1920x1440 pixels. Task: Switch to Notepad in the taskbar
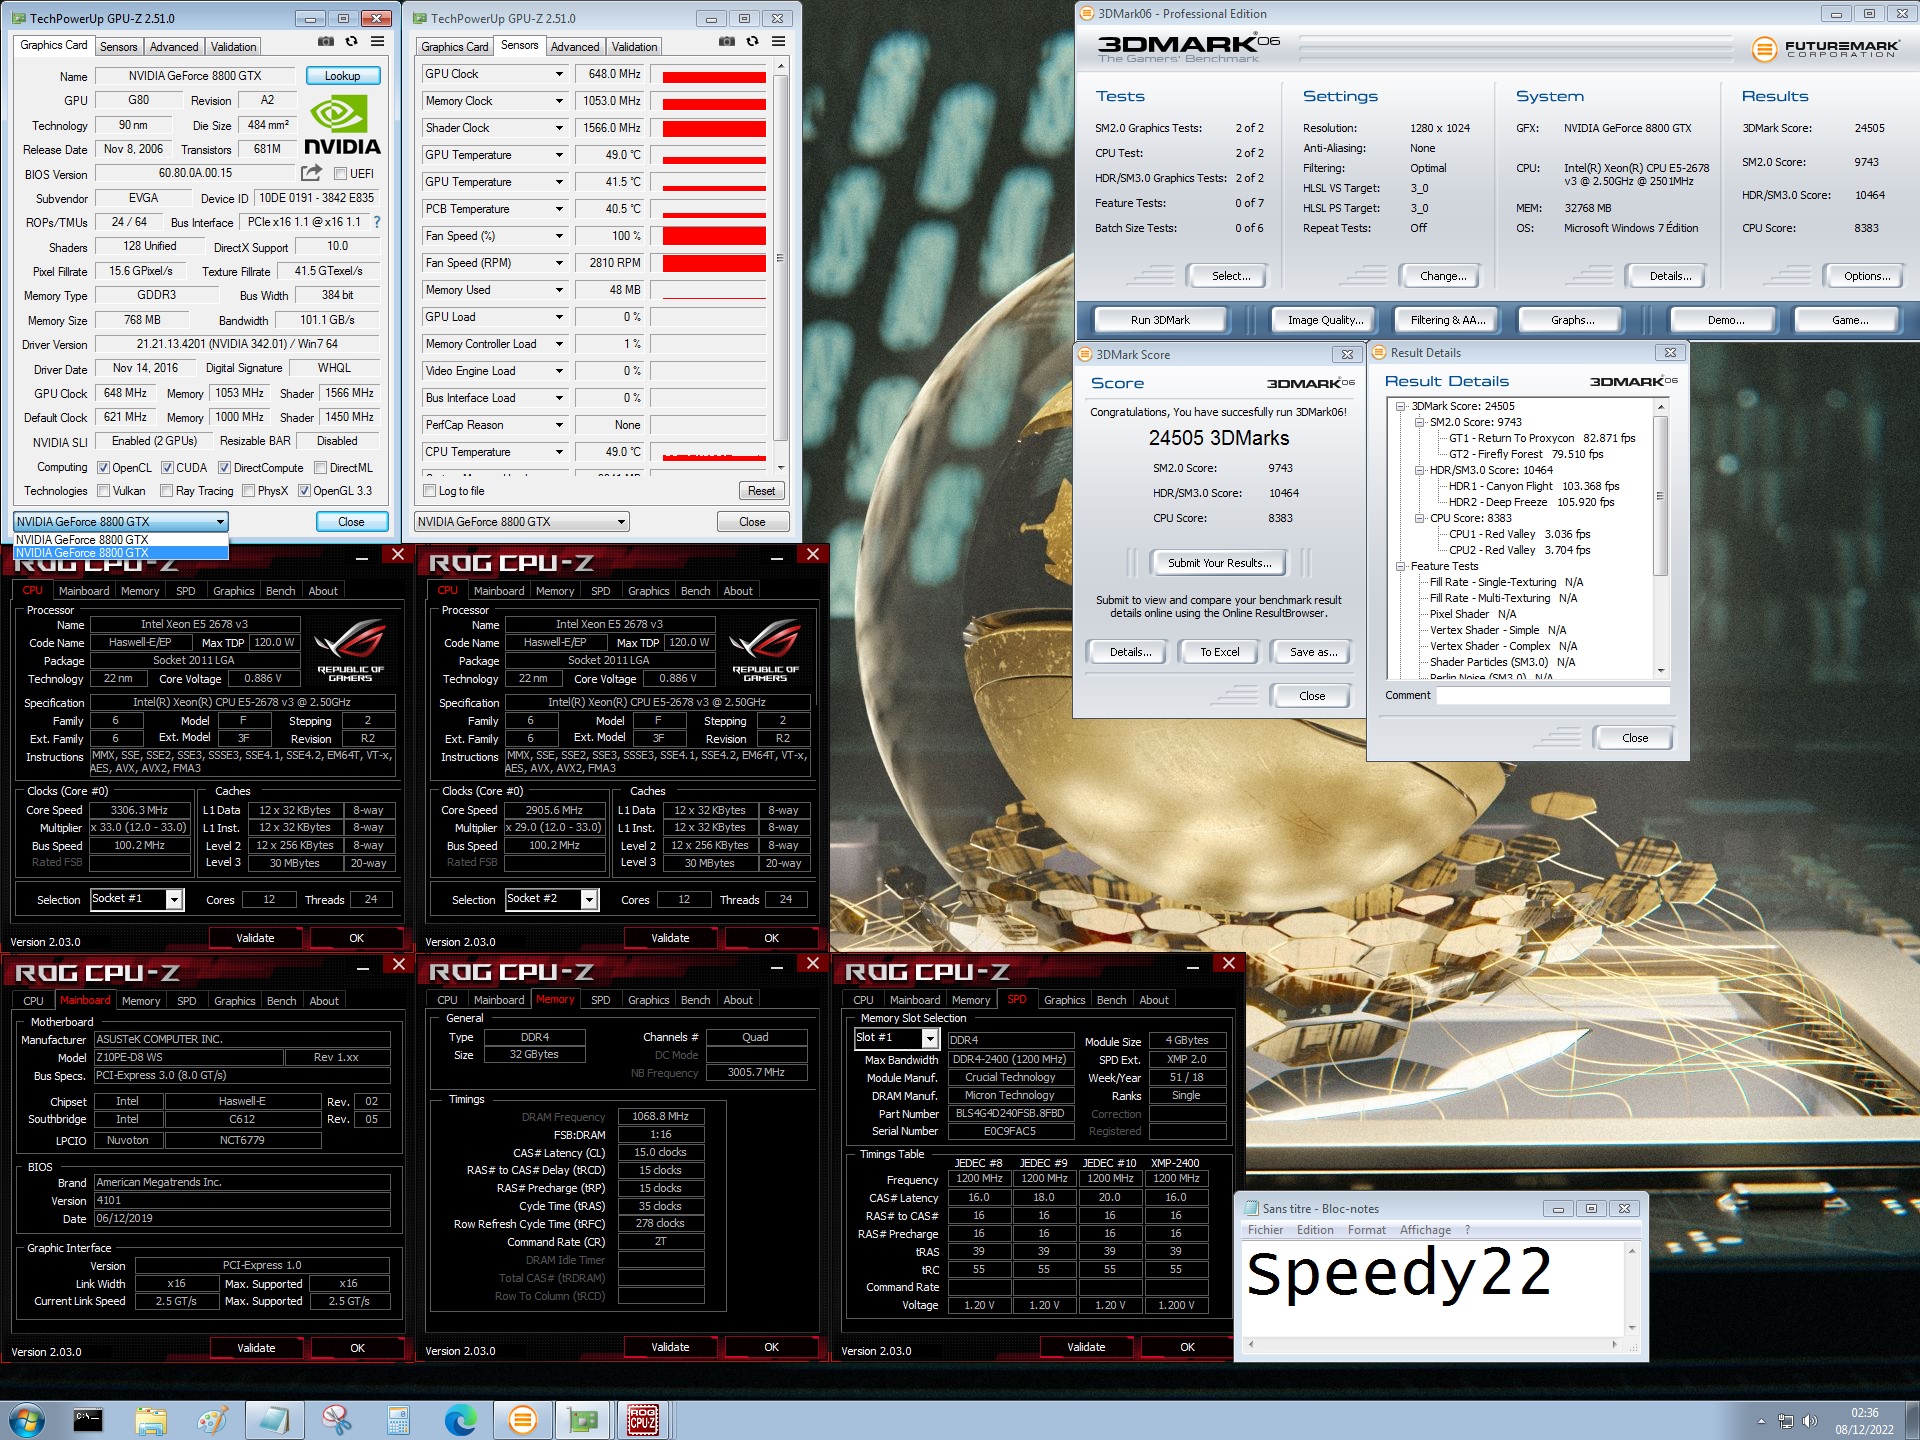(274, 1419)
